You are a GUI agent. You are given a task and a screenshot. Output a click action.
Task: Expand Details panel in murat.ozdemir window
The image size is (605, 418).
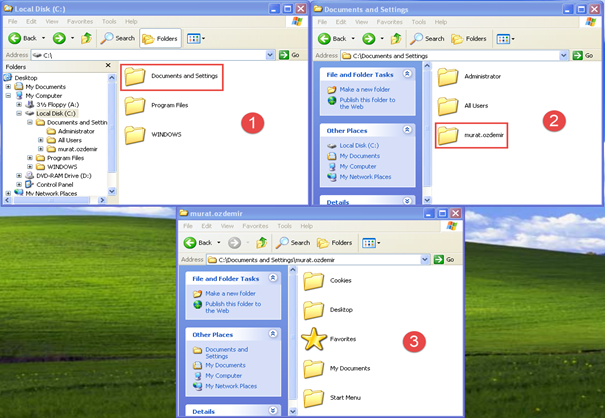coord(273,410)
